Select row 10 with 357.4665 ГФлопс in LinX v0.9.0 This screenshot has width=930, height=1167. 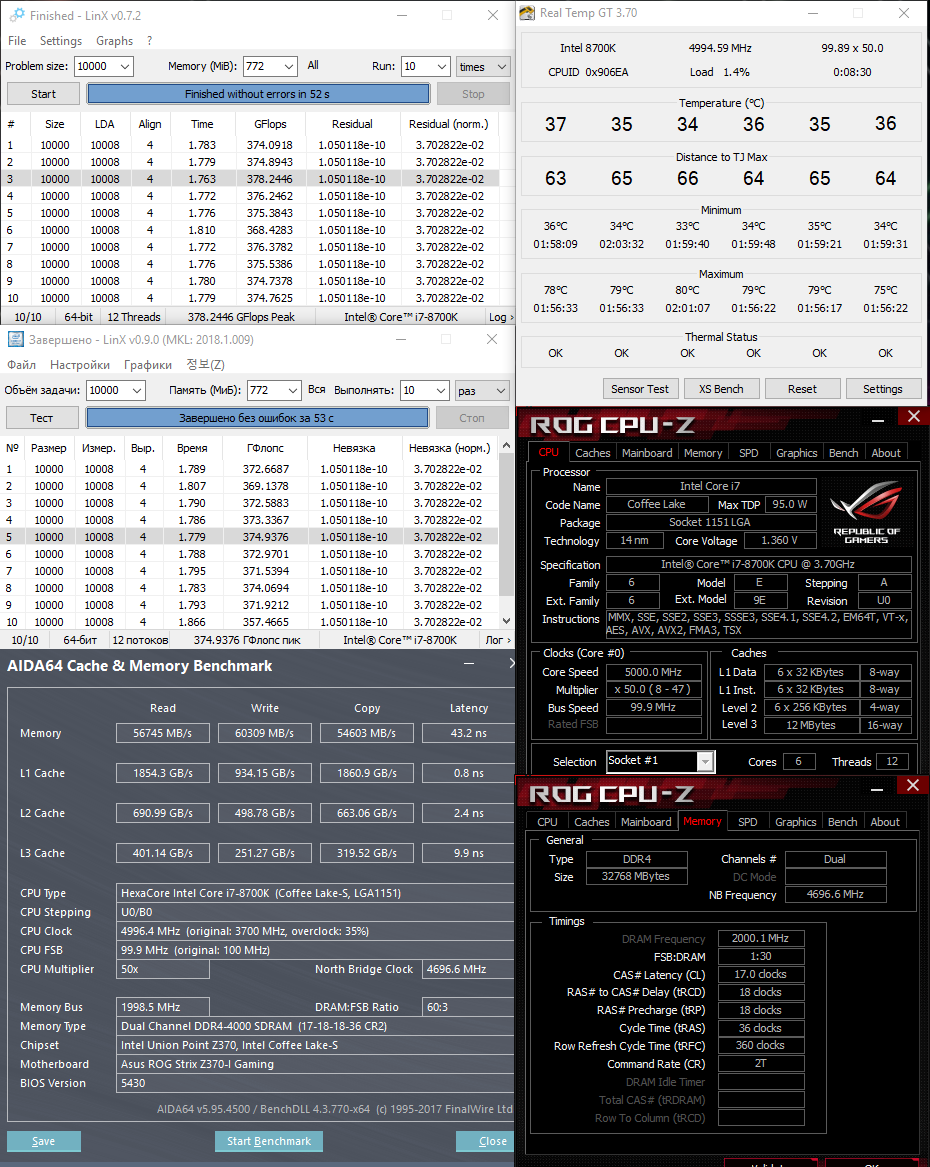[x=250, y=621]
